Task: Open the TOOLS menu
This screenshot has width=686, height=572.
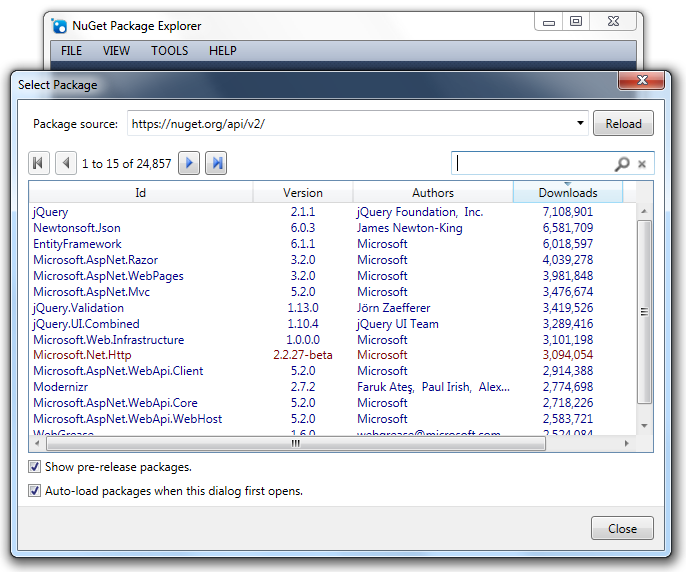Action: pos(169,51)
